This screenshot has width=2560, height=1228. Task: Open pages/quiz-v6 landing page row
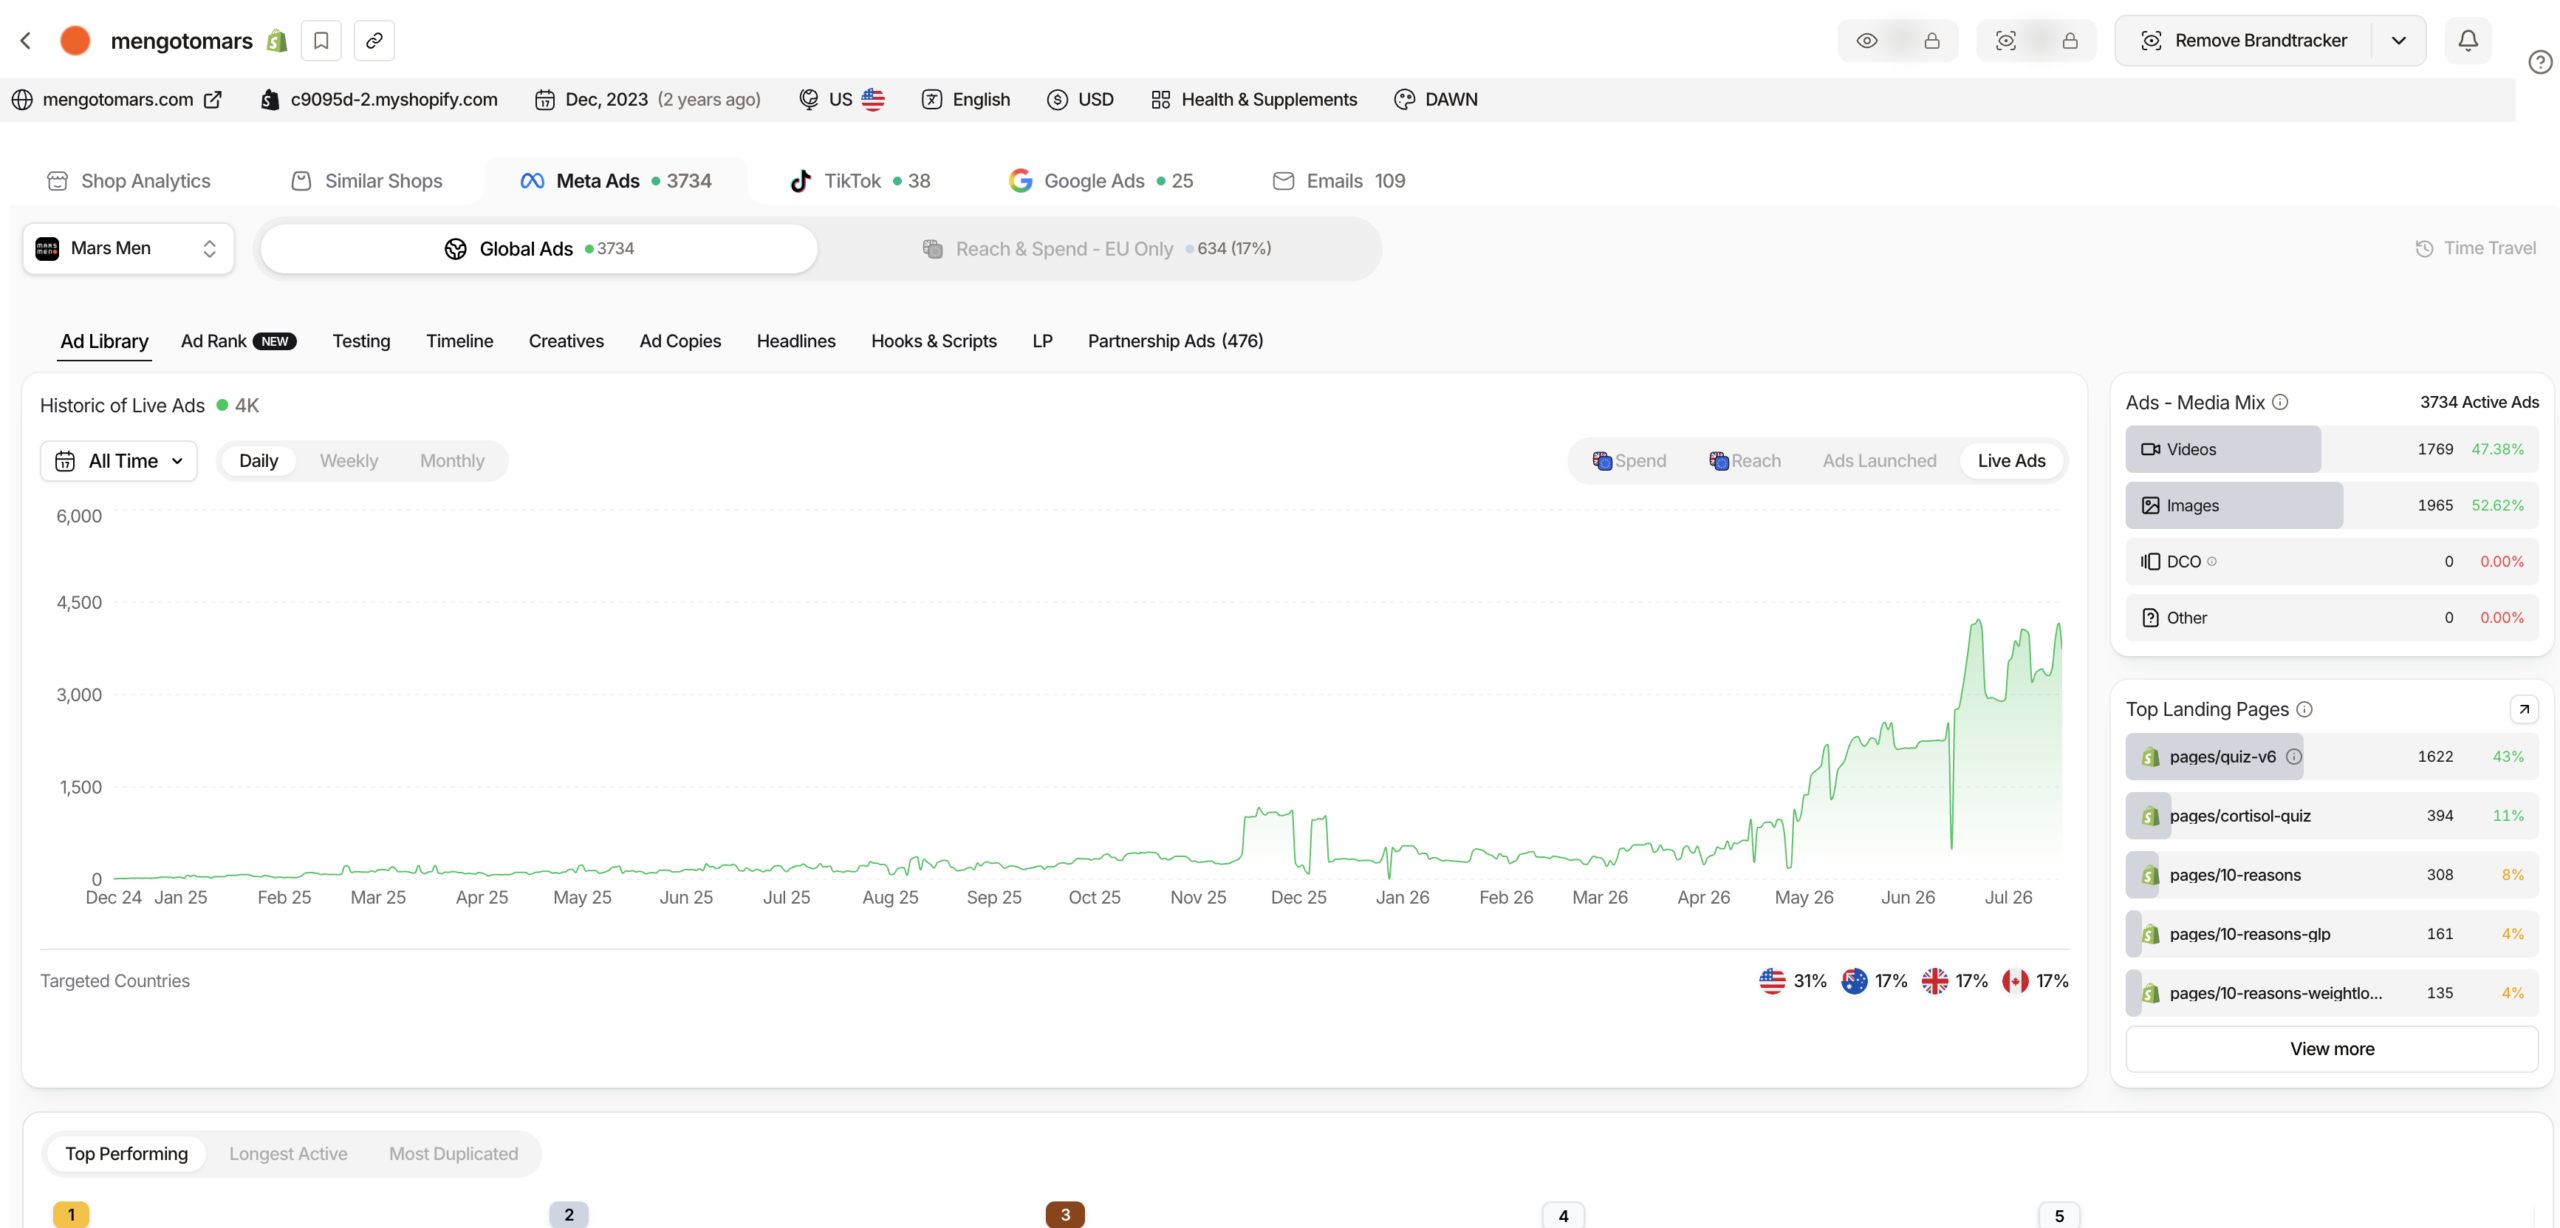coord(2331,757)
